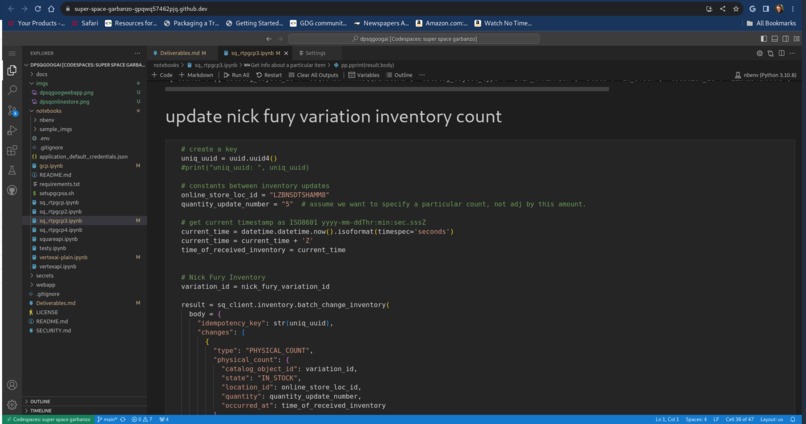Open the Accounts icon in activity bar
This screenshot has width=806, height=424.
12,385
